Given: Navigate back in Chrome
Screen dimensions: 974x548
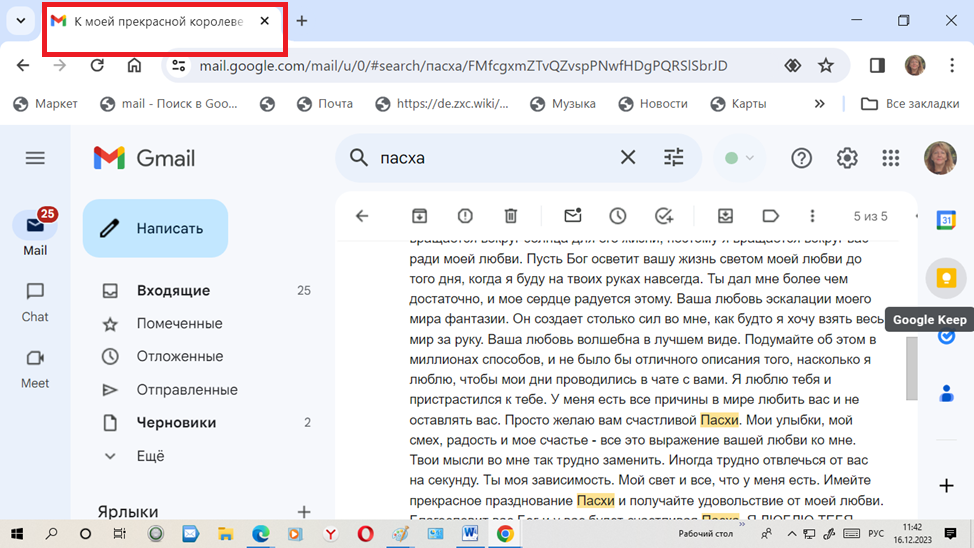Looking at the screenshot, I should coord(23,65).
